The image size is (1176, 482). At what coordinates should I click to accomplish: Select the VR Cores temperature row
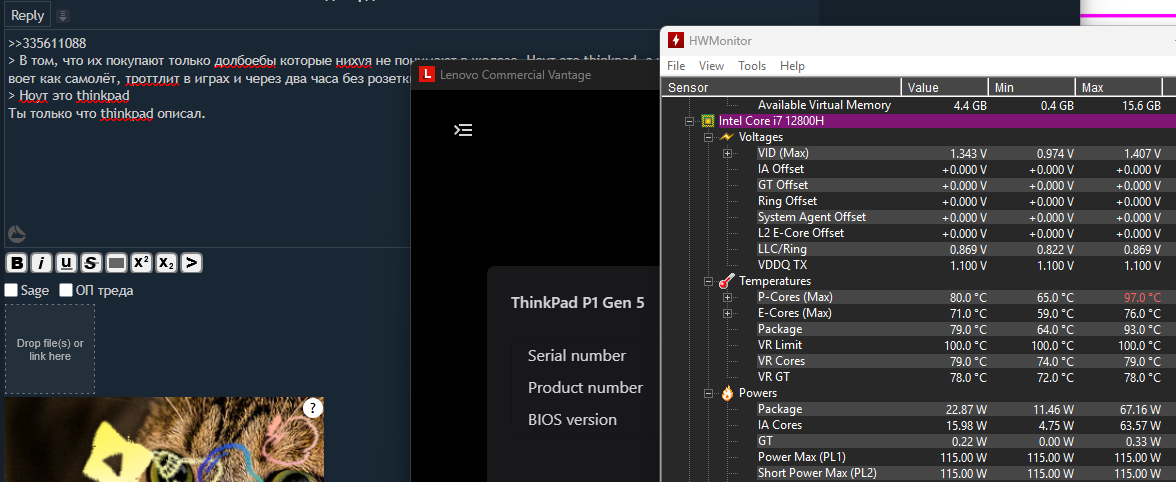tap(919, 361)
